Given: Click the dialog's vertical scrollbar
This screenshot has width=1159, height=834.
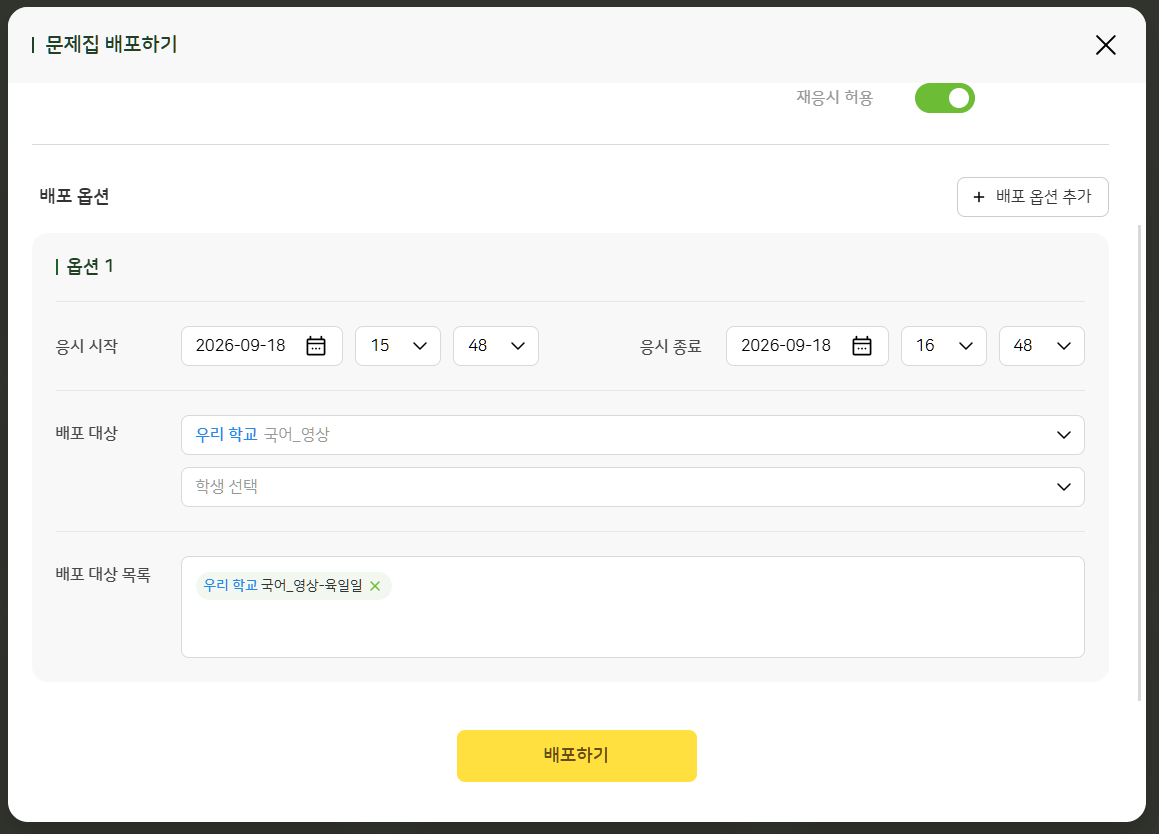Looking at the screenshot, I should point(1139,462).
